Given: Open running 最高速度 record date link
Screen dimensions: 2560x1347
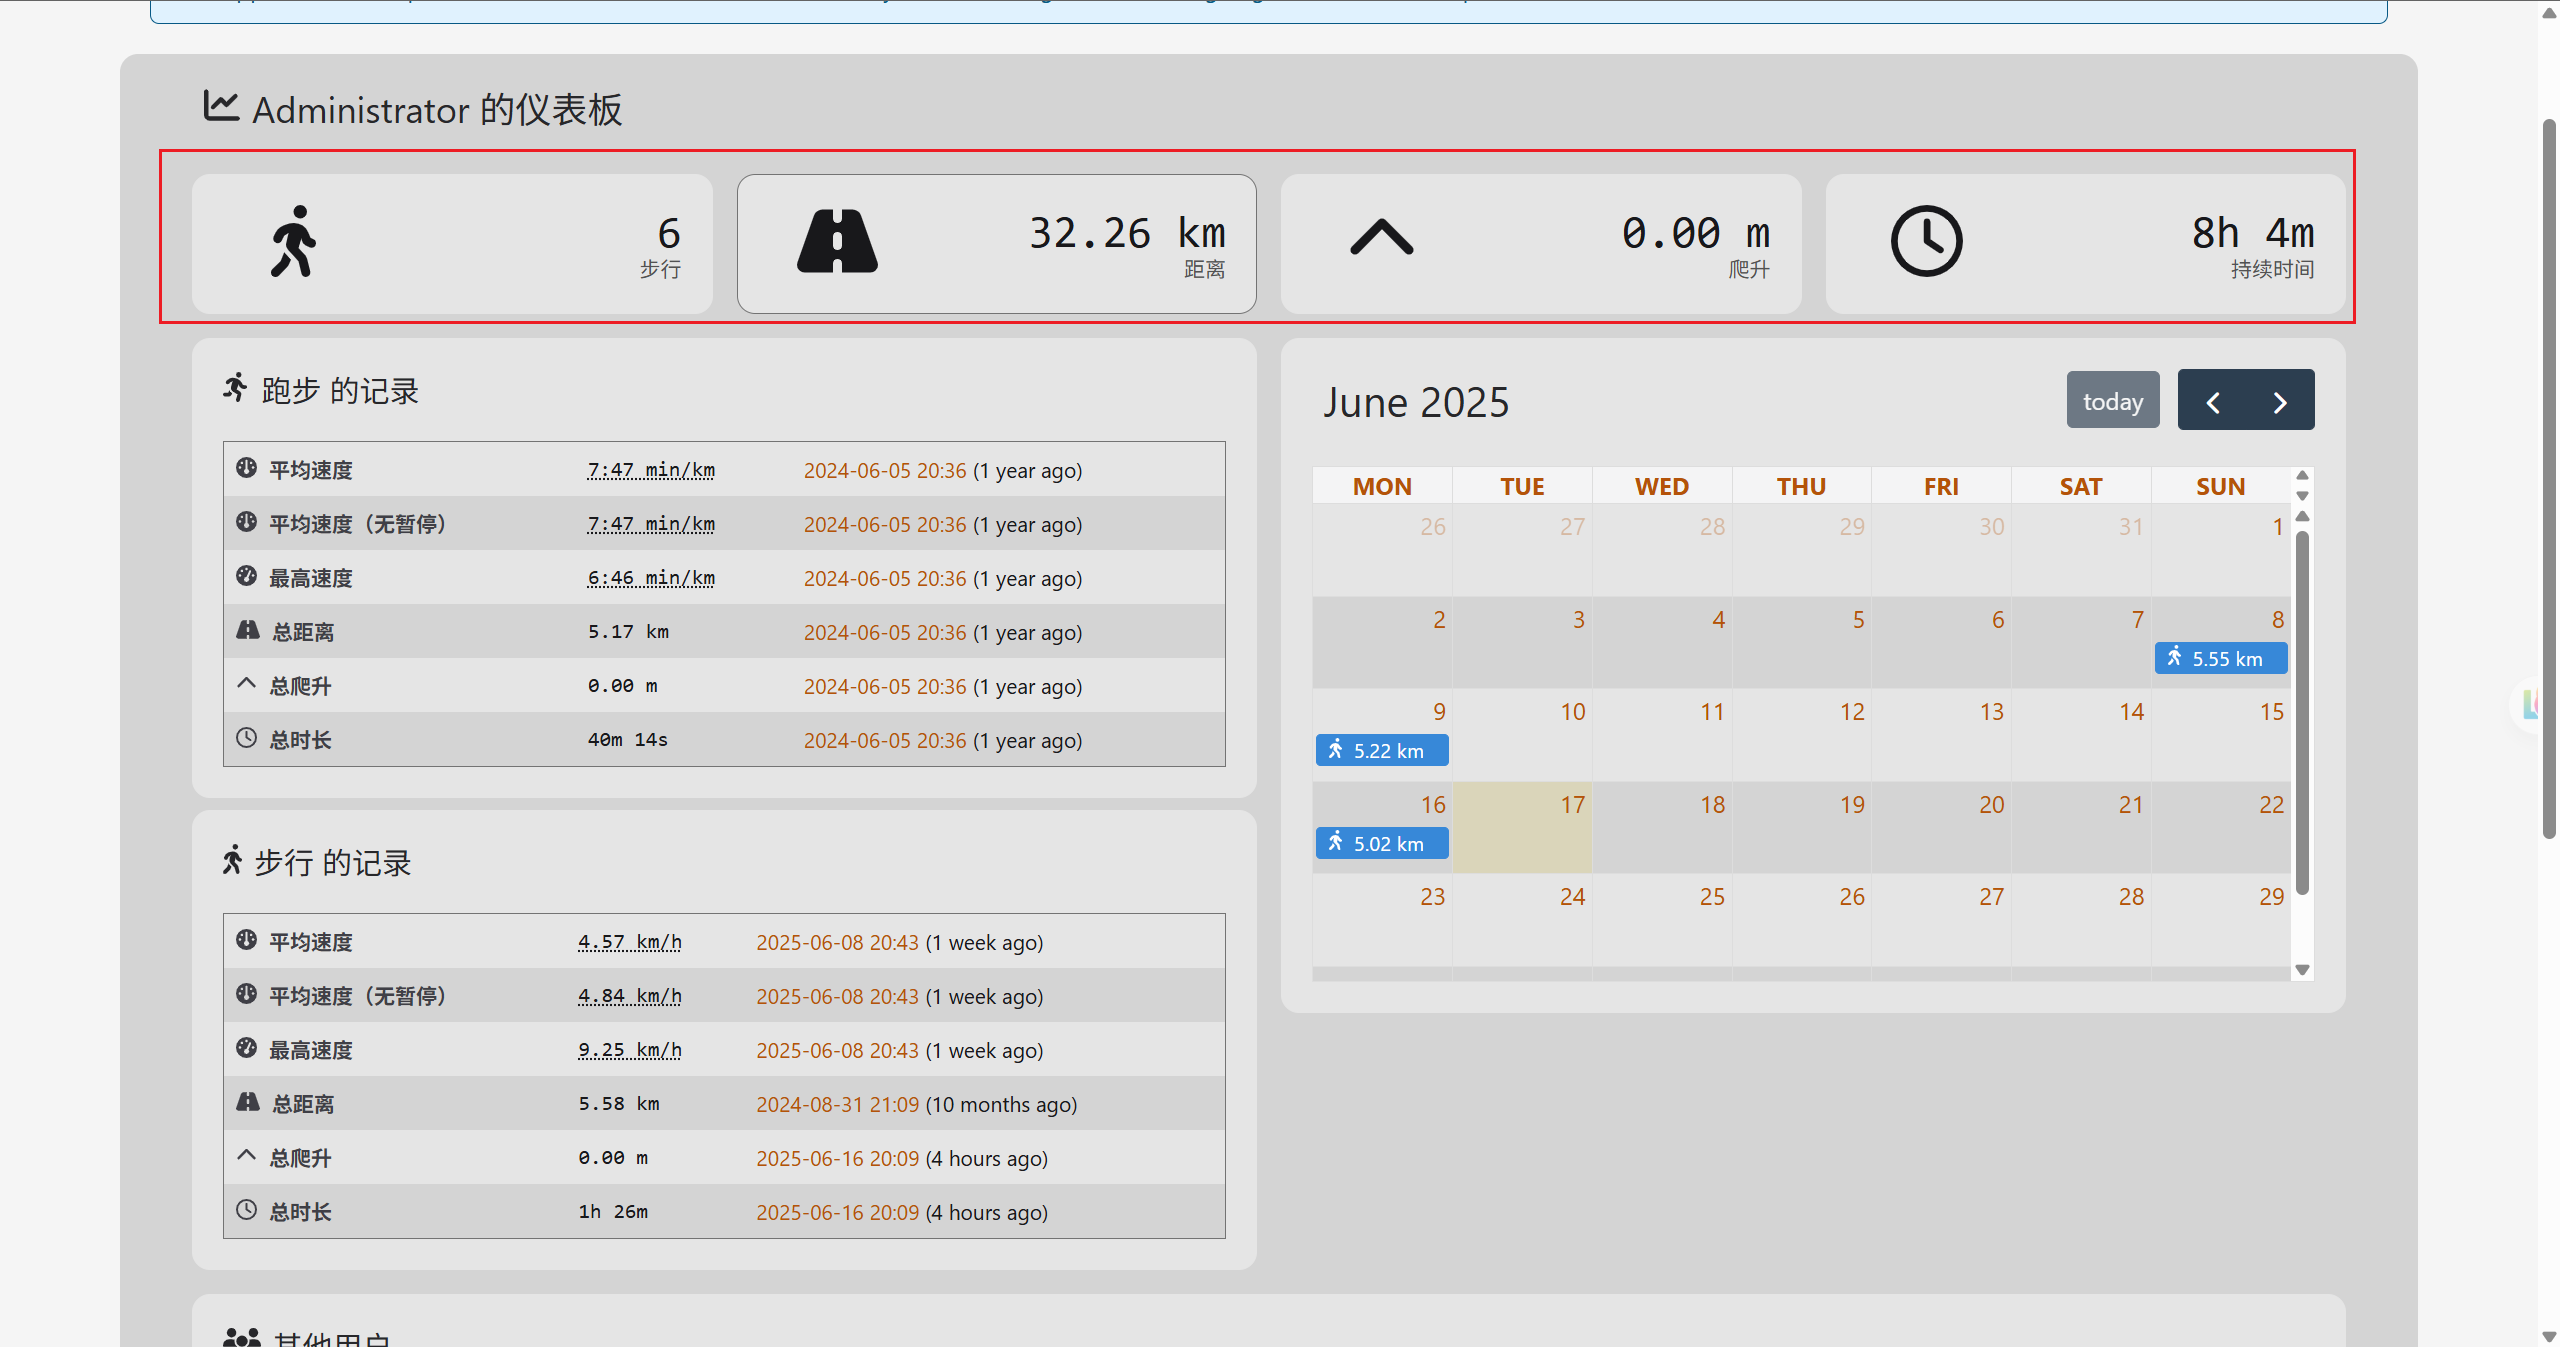Looking at the screenshot, I should [x=885, y=578].
